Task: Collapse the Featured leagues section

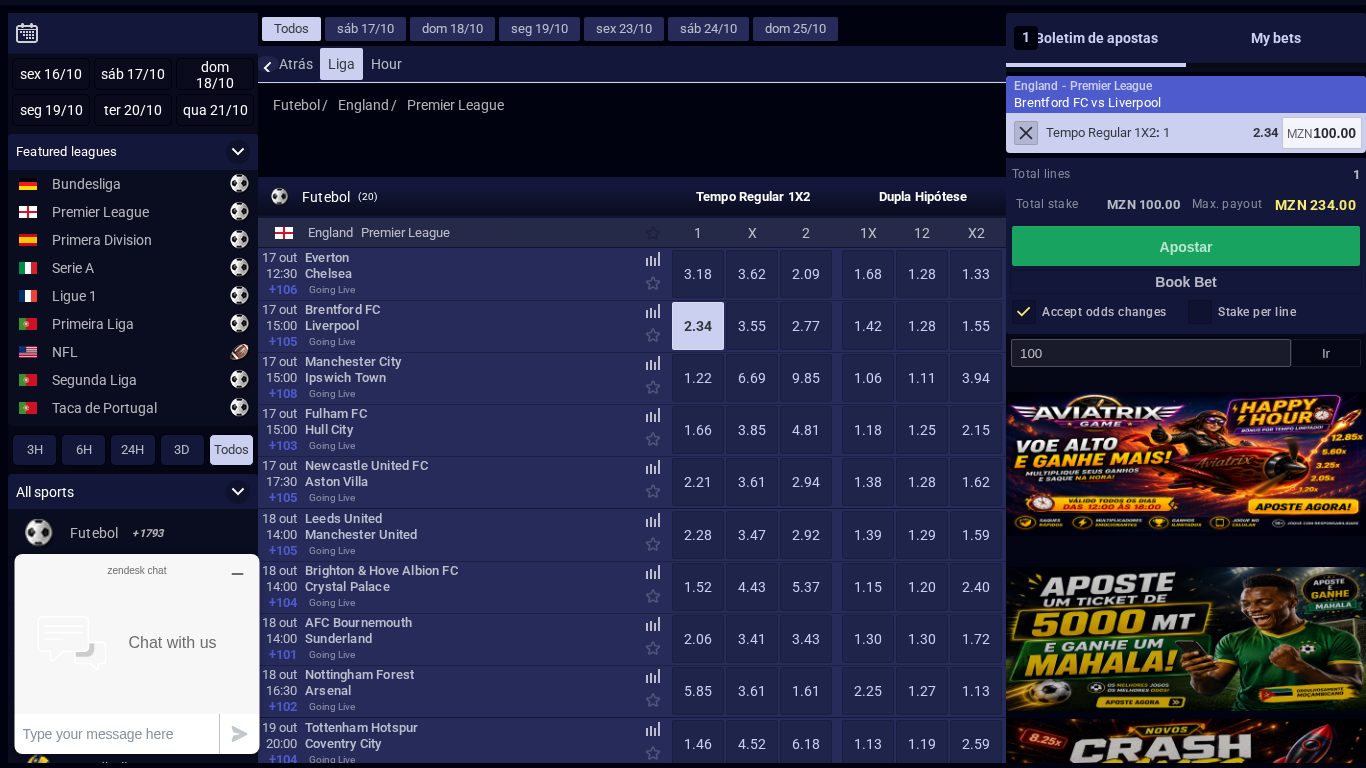Action: tap(238, 152)
